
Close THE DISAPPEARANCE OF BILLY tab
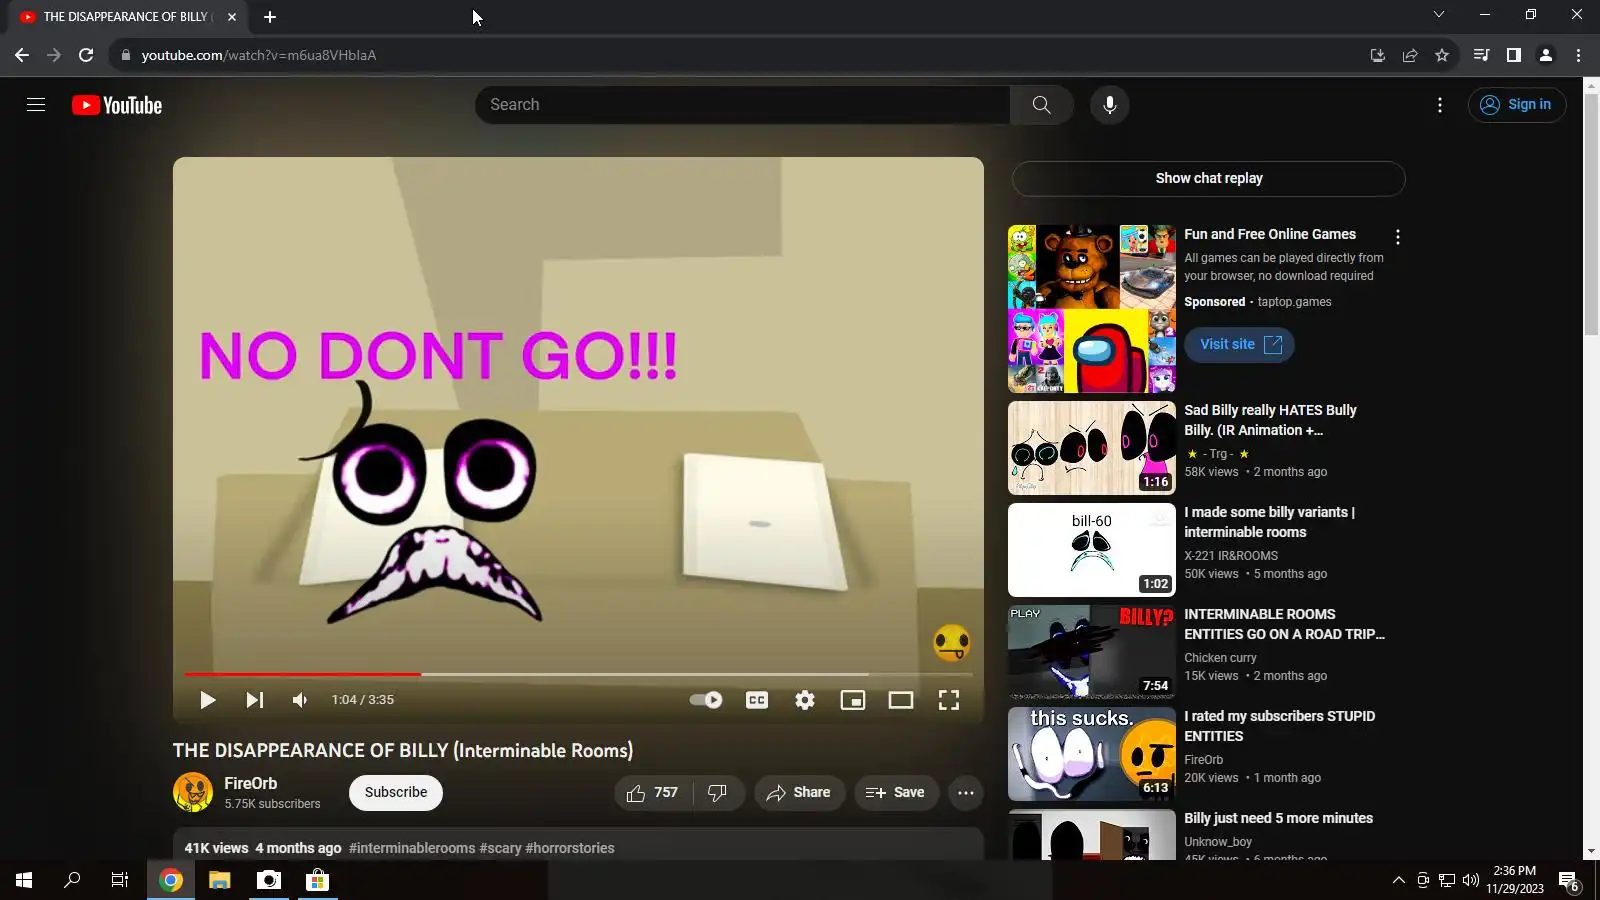[232, 17]
